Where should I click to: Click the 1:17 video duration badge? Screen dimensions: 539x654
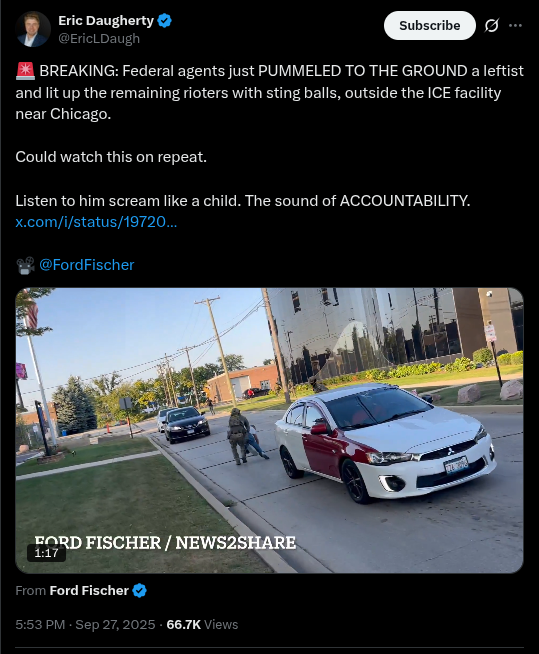[x=46, y=553]
